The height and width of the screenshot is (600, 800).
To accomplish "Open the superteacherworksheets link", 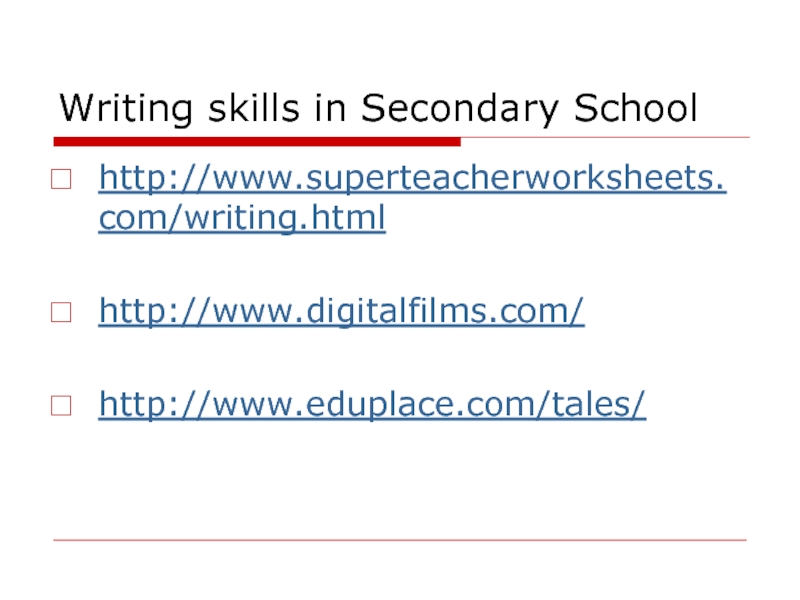I will [x=412, y=180].
